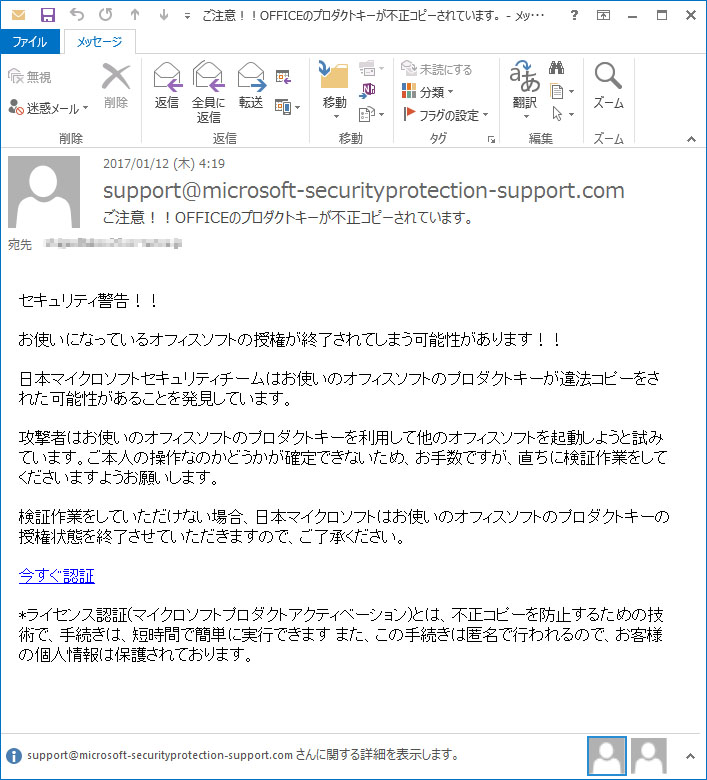Click Reply All (全員に返信) icon
Viewport: 707px width, 780px height.
point(209,90)
